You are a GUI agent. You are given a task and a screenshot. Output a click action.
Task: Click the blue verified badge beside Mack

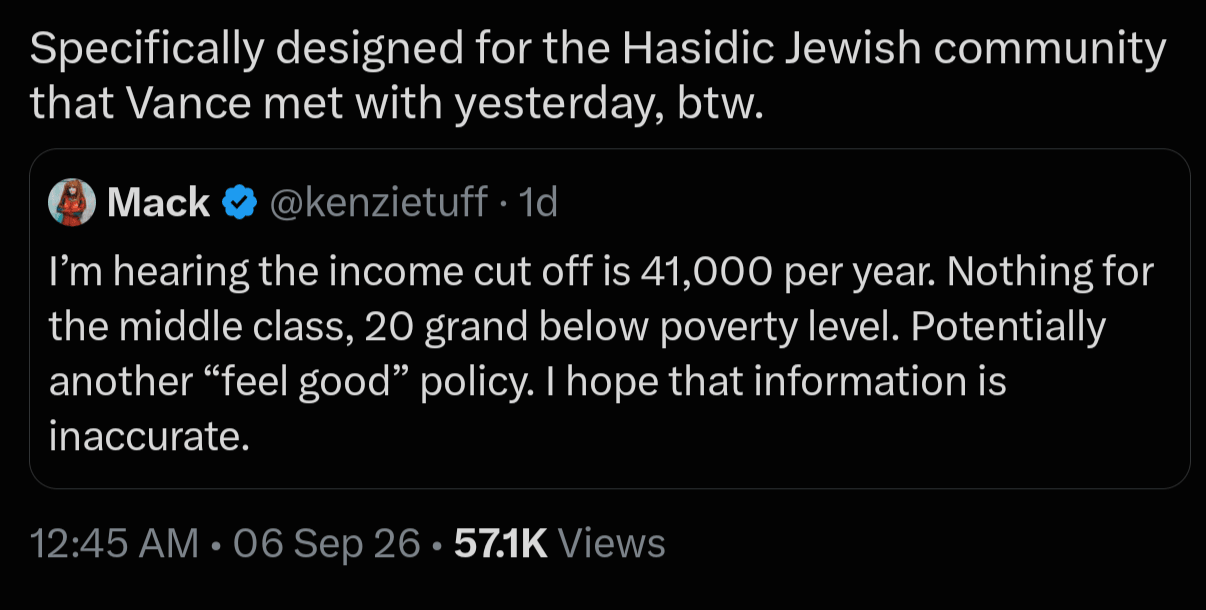click(237, 203)
